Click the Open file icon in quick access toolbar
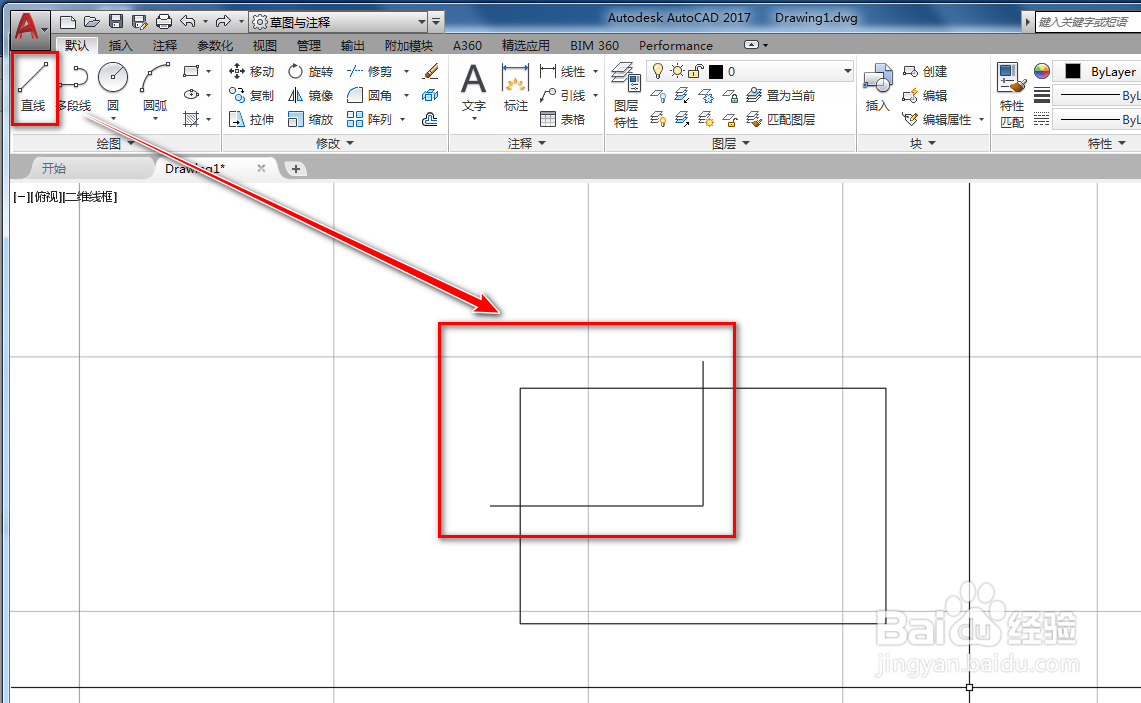 pos(92,22)
